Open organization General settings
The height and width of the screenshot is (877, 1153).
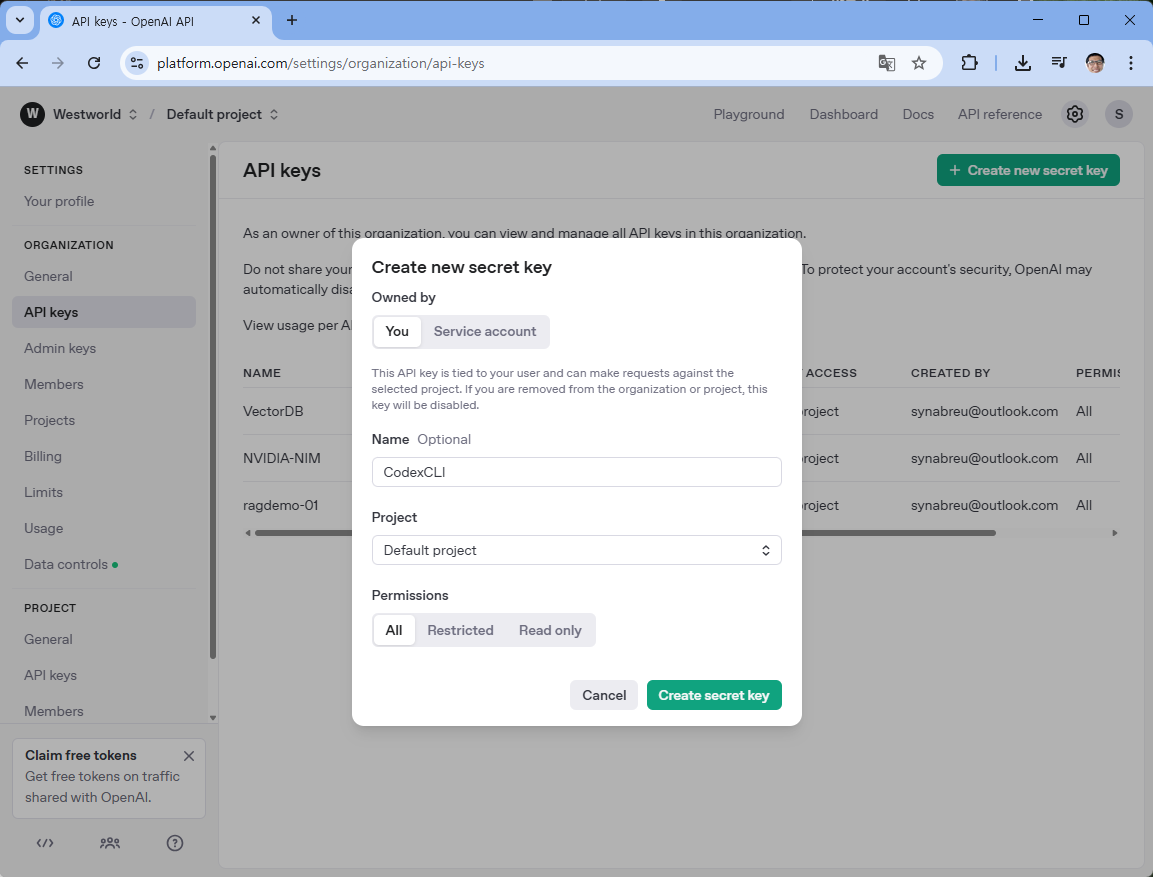[x=49, y=276]
